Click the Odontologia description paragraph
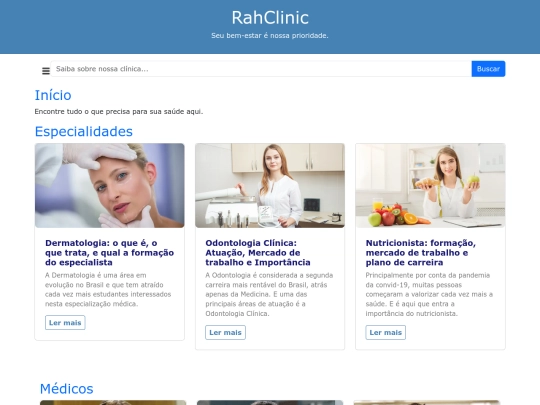 tap(269, 294)
